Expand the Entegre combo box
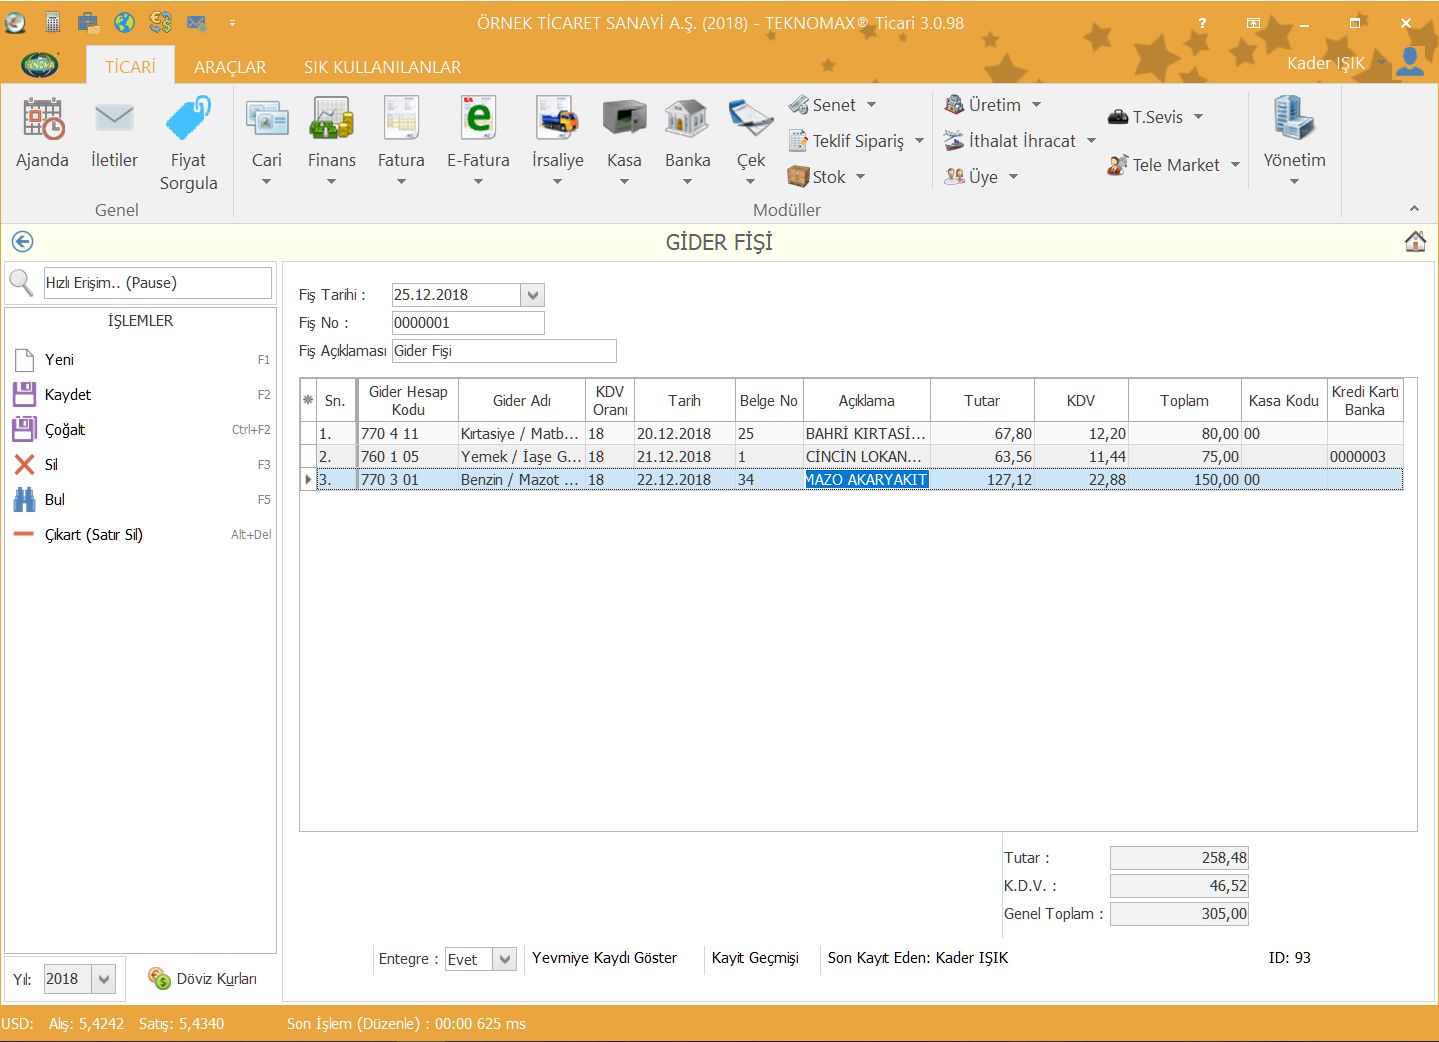The width and height of the screenshot is (1439, 1042). click(x=505, y=960)
